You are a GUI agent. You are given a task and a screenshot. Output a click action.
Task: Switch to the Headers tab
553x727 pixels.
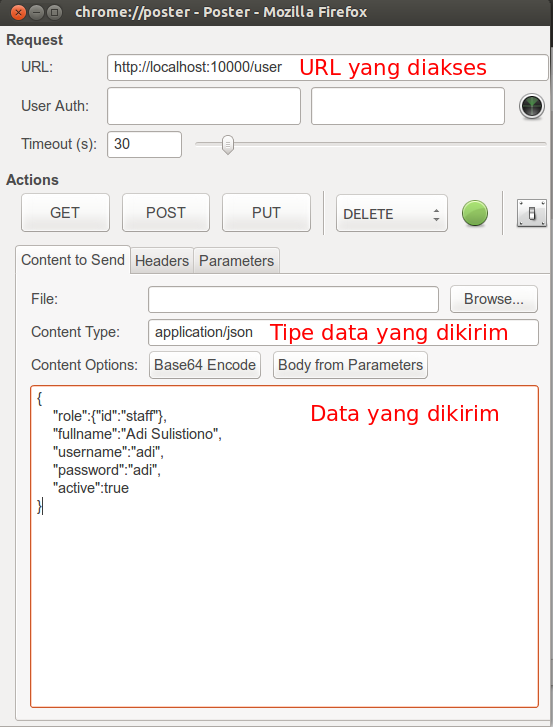tap(162, 261)
